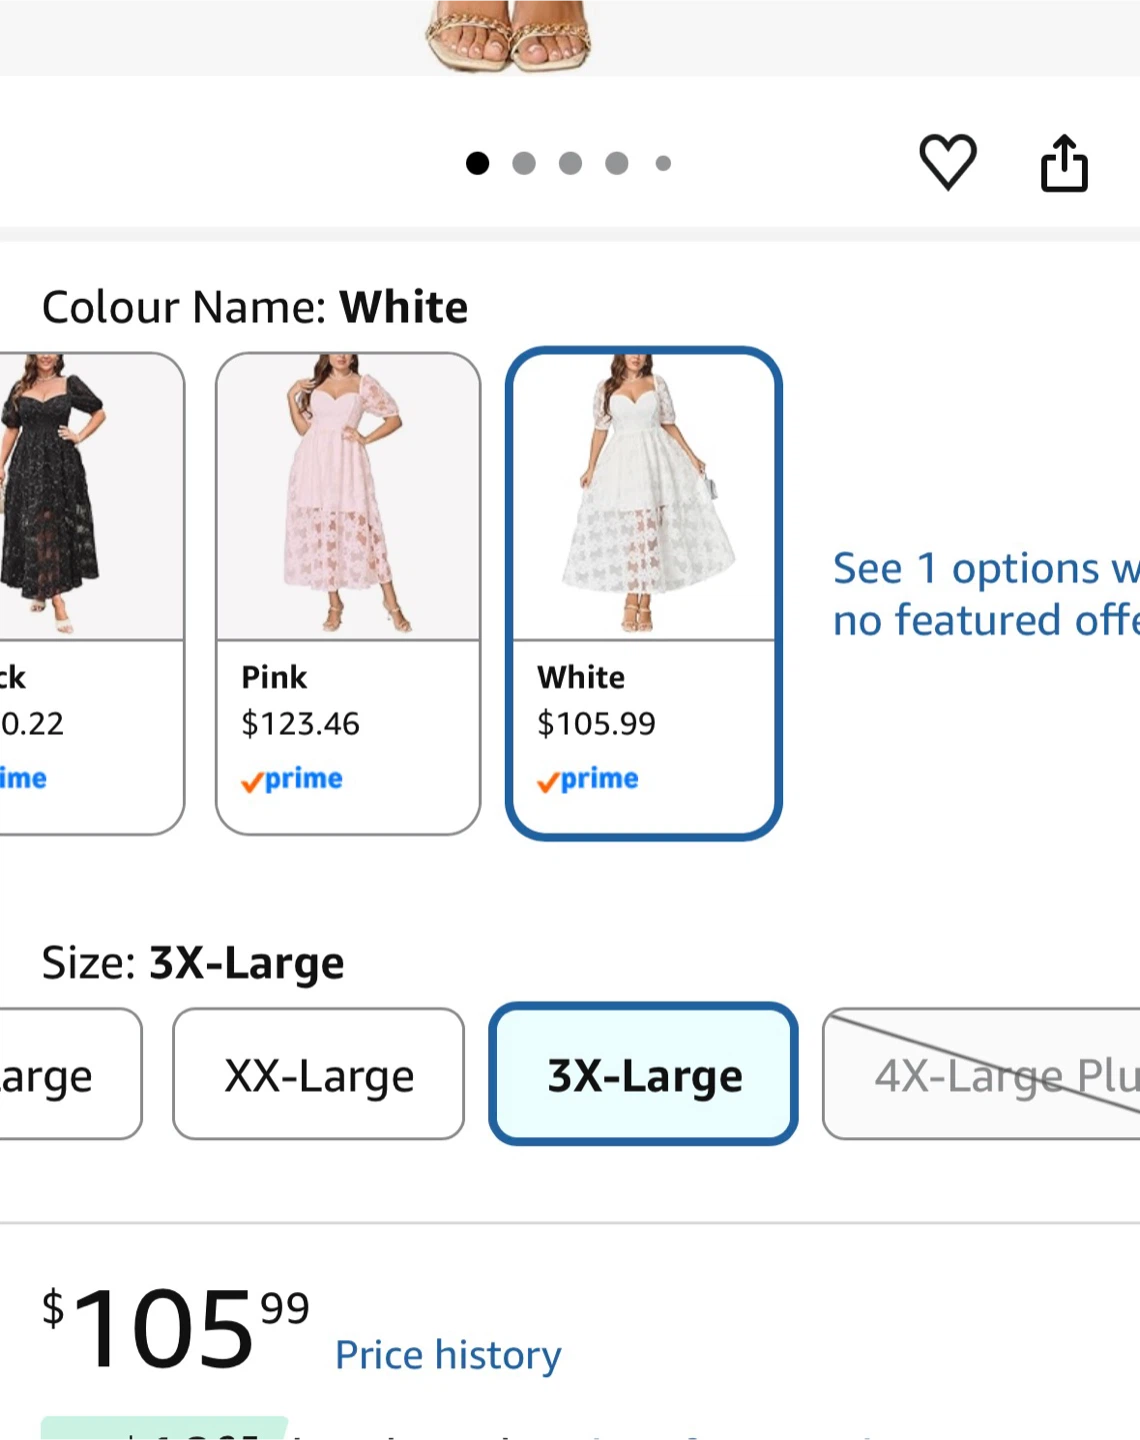Tap product sandals image at top
1140x1440 pixels.
pyautogui.click(x=509, y=36)
